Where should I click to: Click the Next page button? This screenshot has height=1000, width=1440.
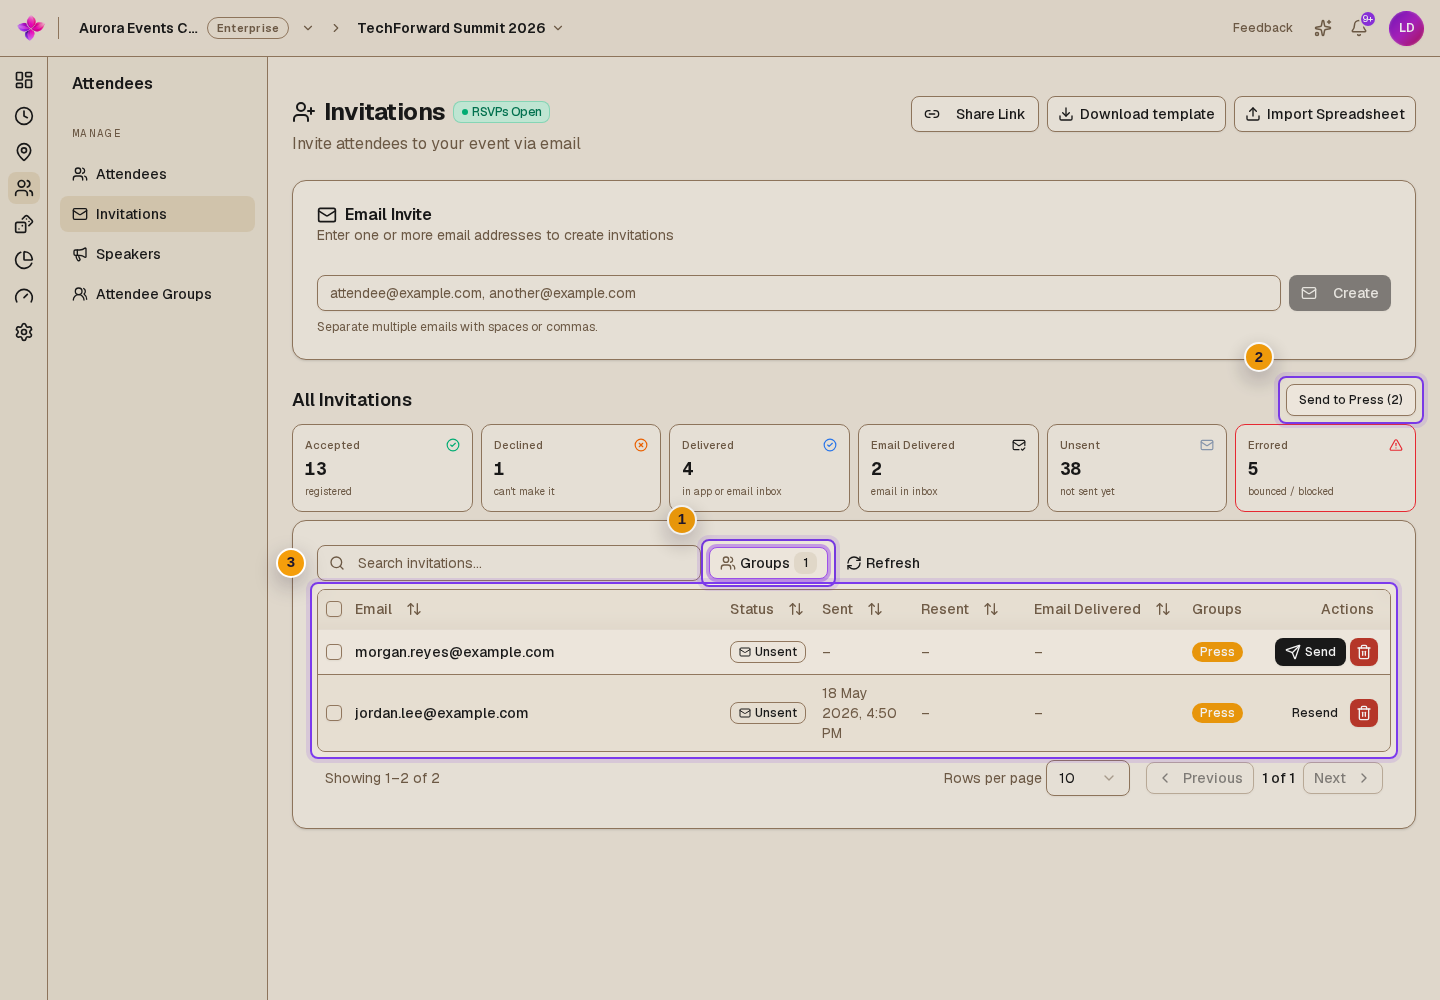[1343, 778]
